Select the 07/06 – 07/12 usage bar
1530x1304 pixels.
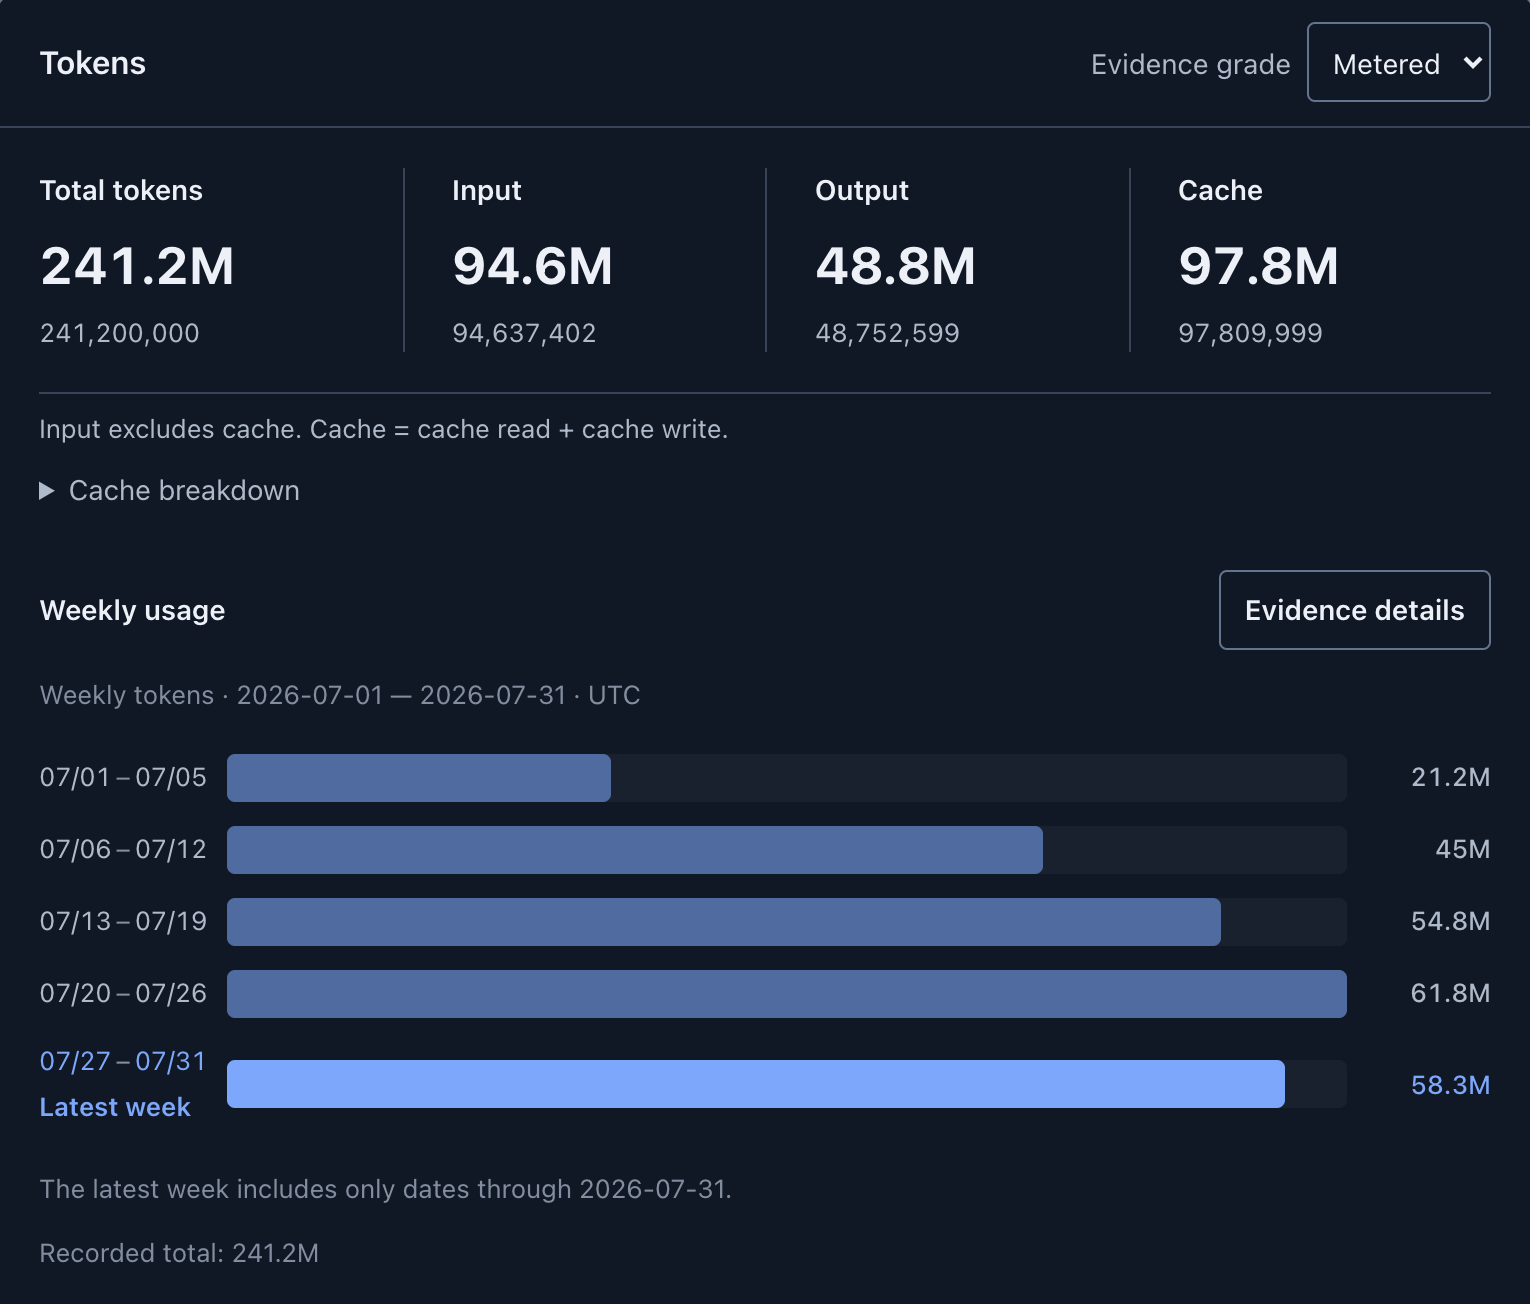click(635, 850)
